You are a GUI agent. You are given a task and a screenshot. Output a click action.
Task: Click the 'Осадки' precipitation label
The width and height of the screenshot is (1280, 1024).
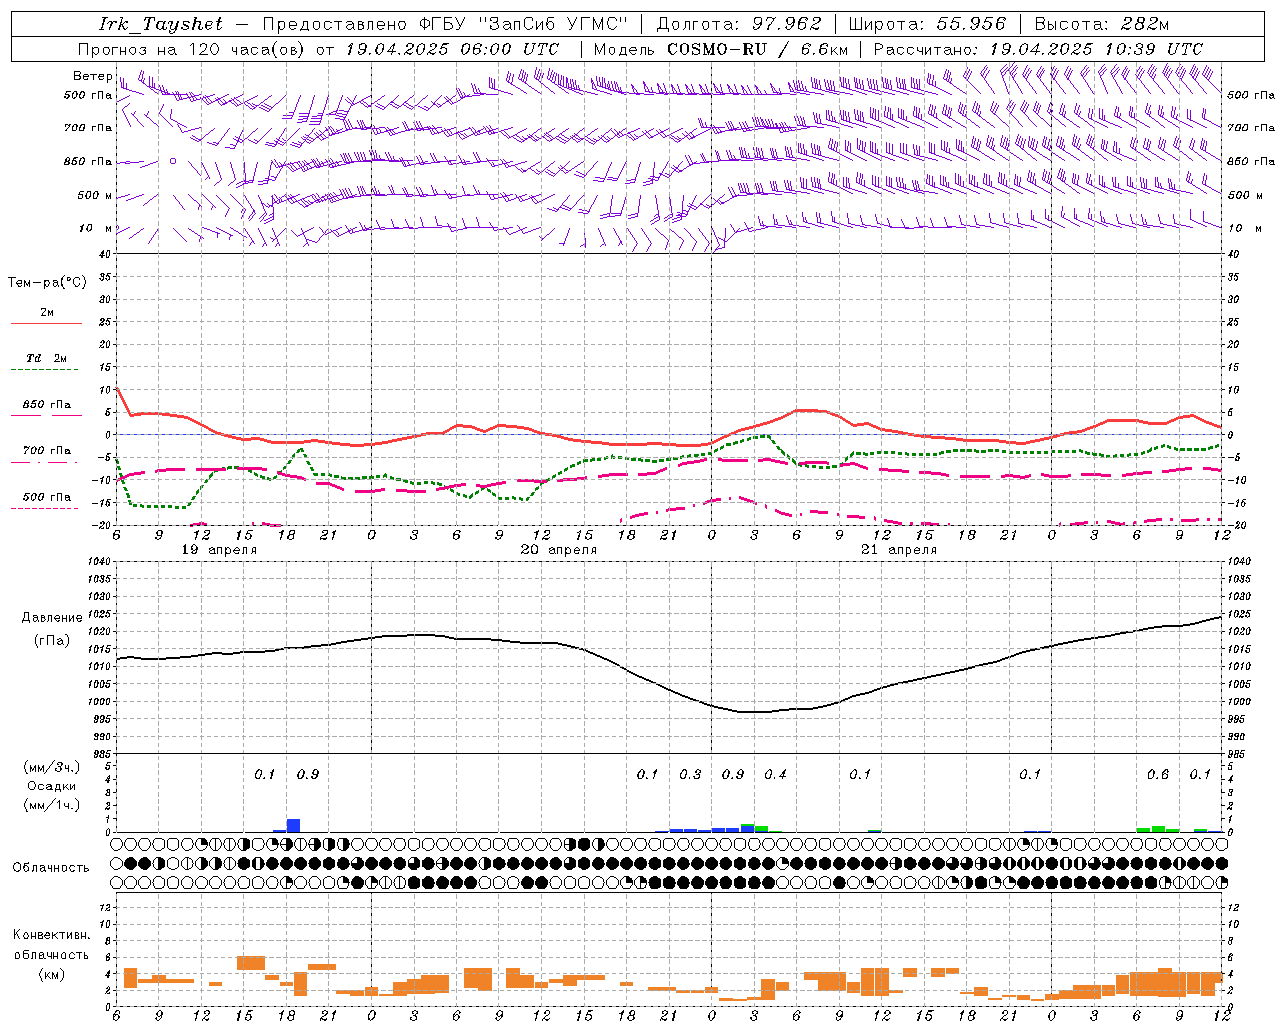coord(52,786)
